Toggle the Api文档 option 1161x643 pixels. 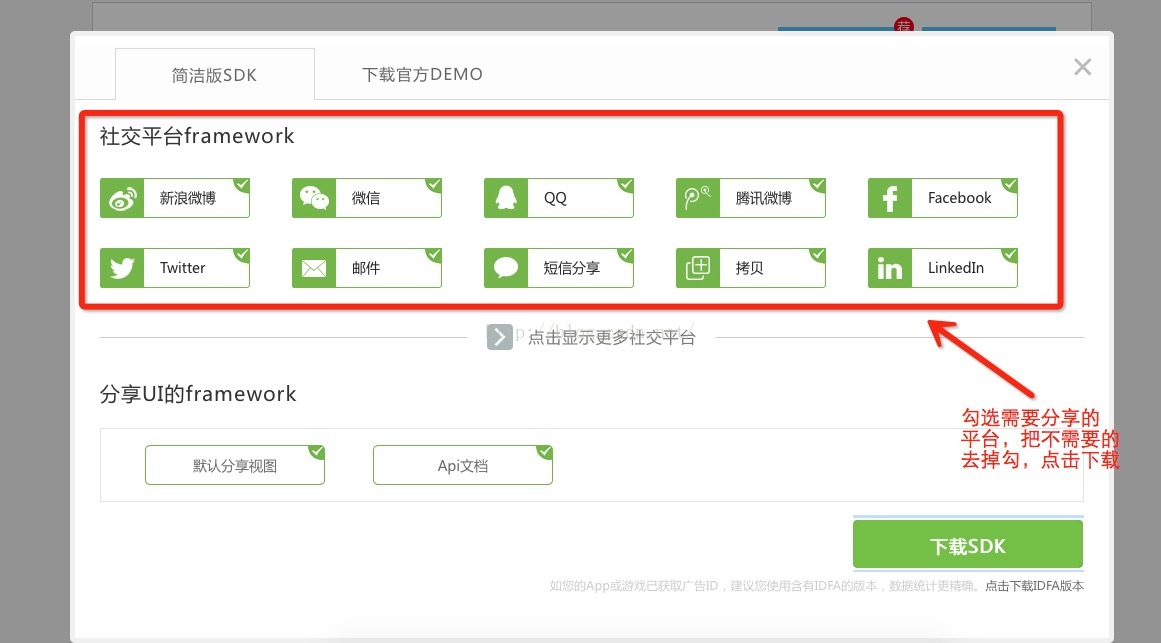[463, 465]
